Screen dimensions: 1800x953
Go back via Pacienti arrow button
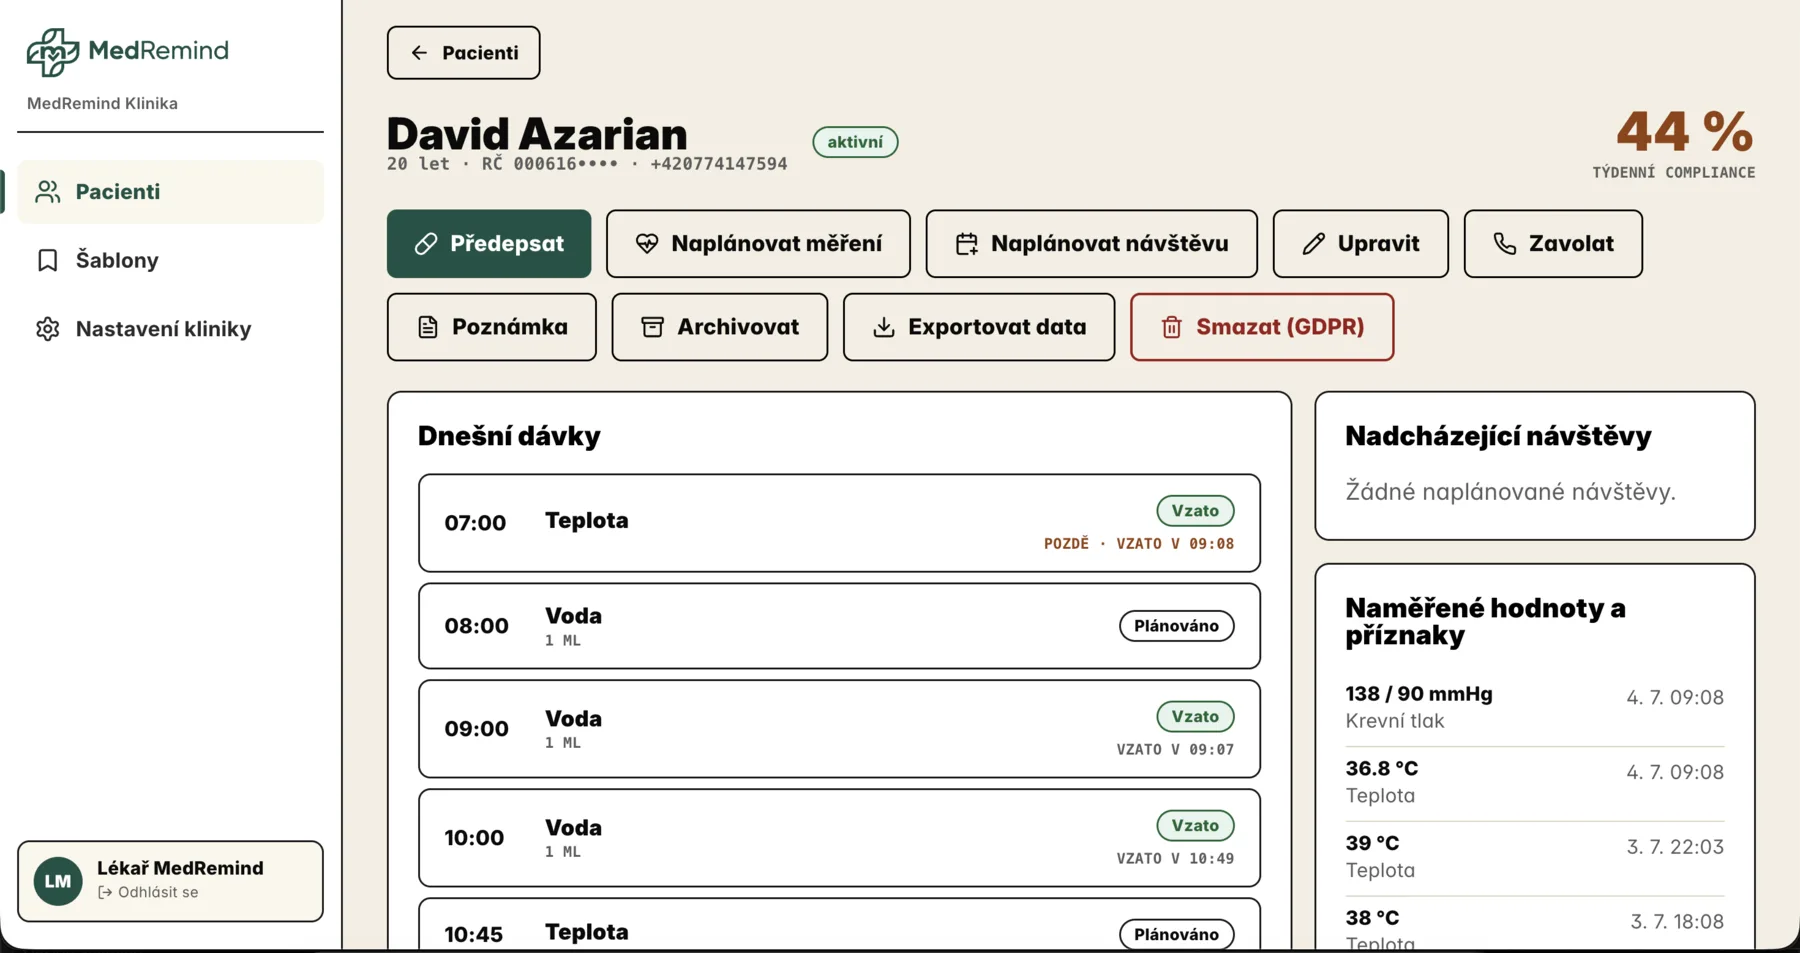click(464, 53)
